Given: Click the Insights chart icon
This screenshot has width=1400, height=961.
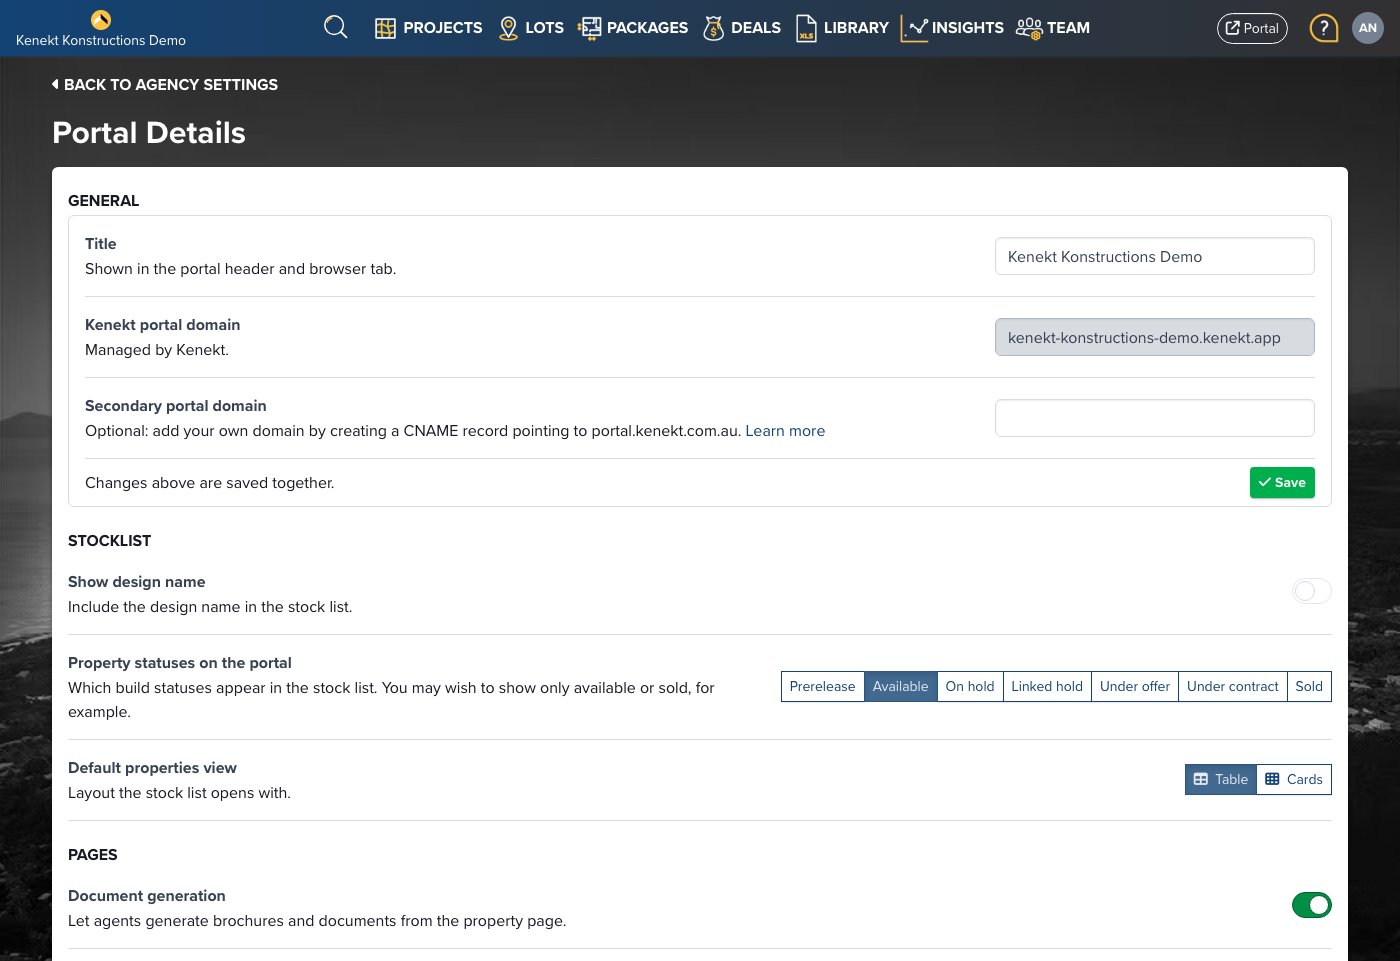Looking at the screenshot, I should pos(914,28).
